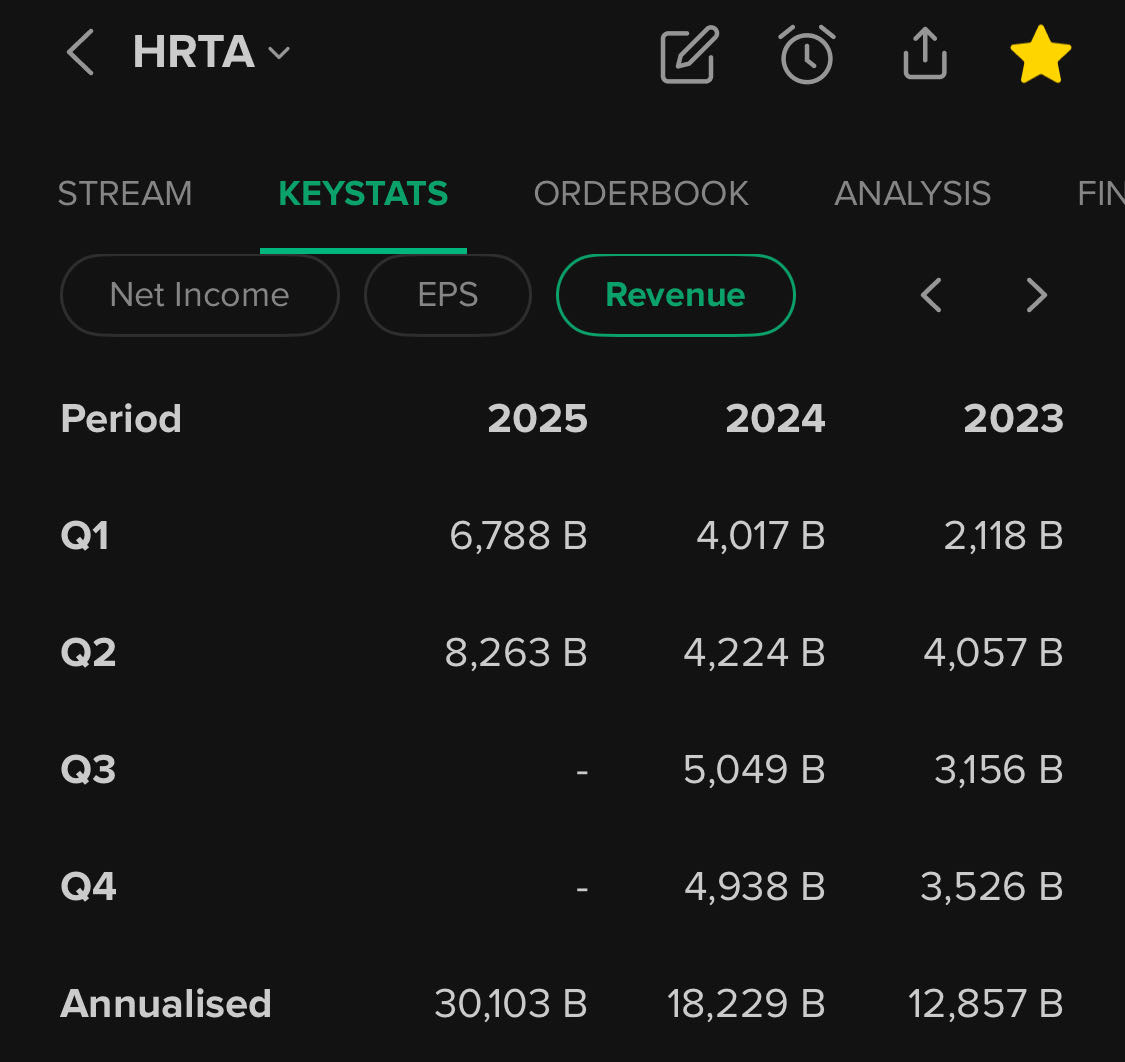Tap the 2023 column header
This screenshot has width=1125, height=1062.
tap(1013, 419)
